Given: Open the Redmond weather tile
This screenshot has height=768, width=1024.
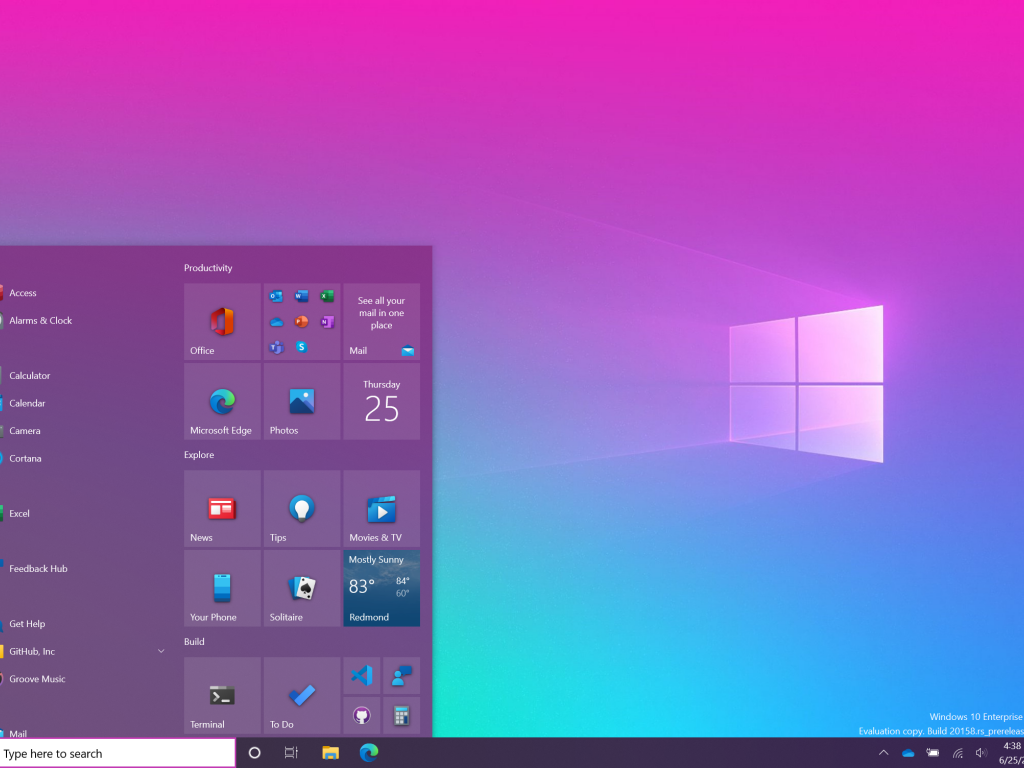Looking at the screenshot, I should click(381, 588).
